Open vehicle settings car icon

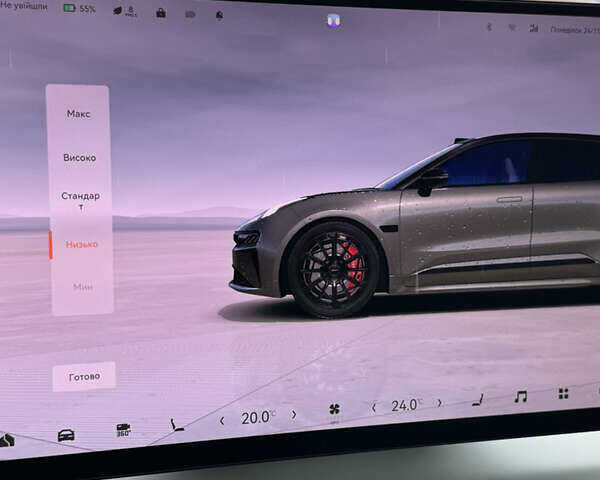(x=66, y=435)
